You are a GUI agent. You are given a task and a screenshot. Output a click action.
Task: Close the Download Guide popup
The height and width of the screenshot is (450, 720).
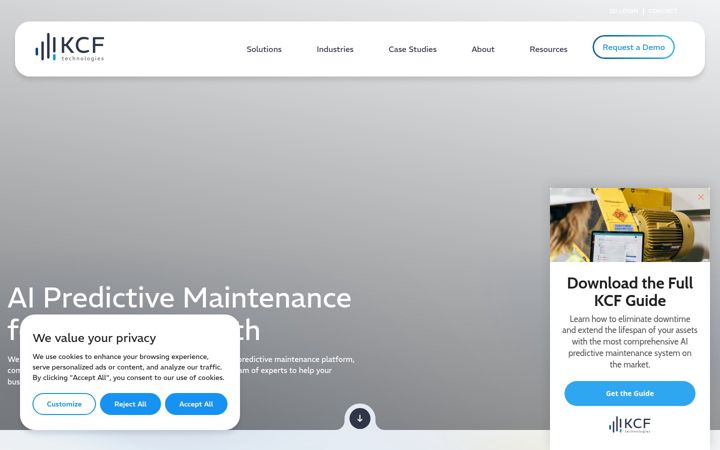(701, 197)
